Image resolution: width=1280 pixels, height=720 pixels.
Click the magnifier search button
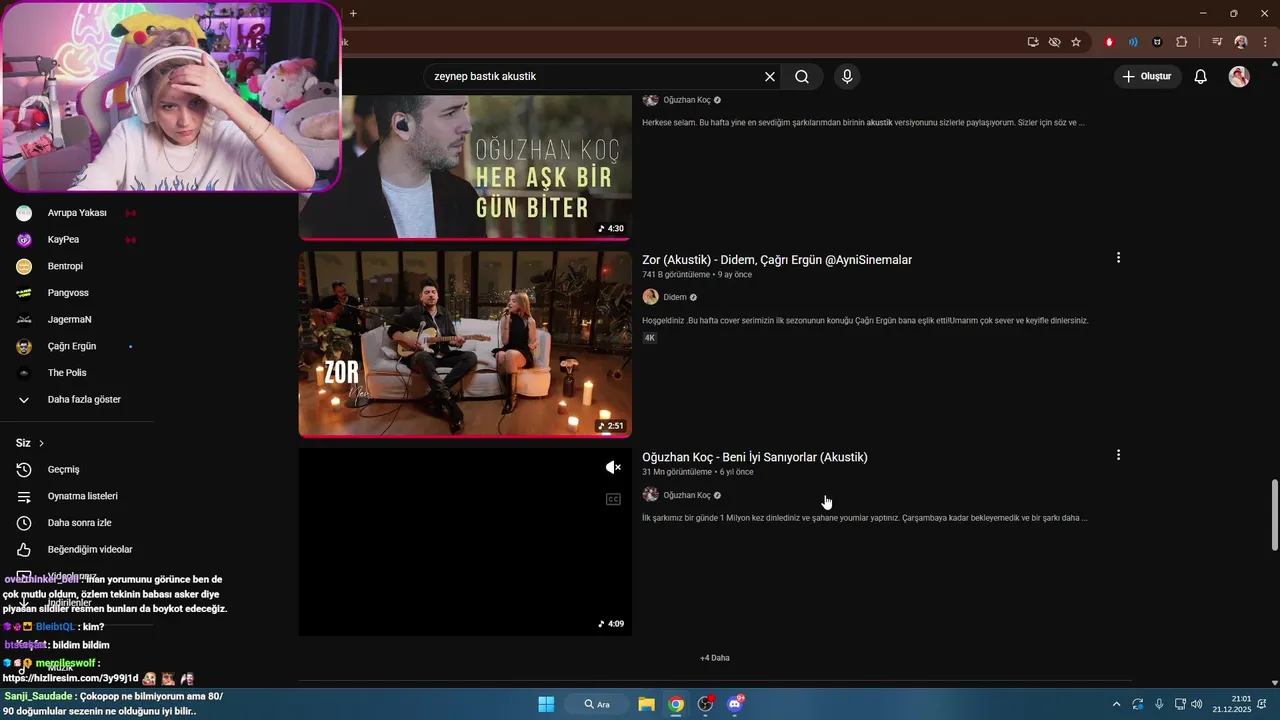[x=802, y=76]
